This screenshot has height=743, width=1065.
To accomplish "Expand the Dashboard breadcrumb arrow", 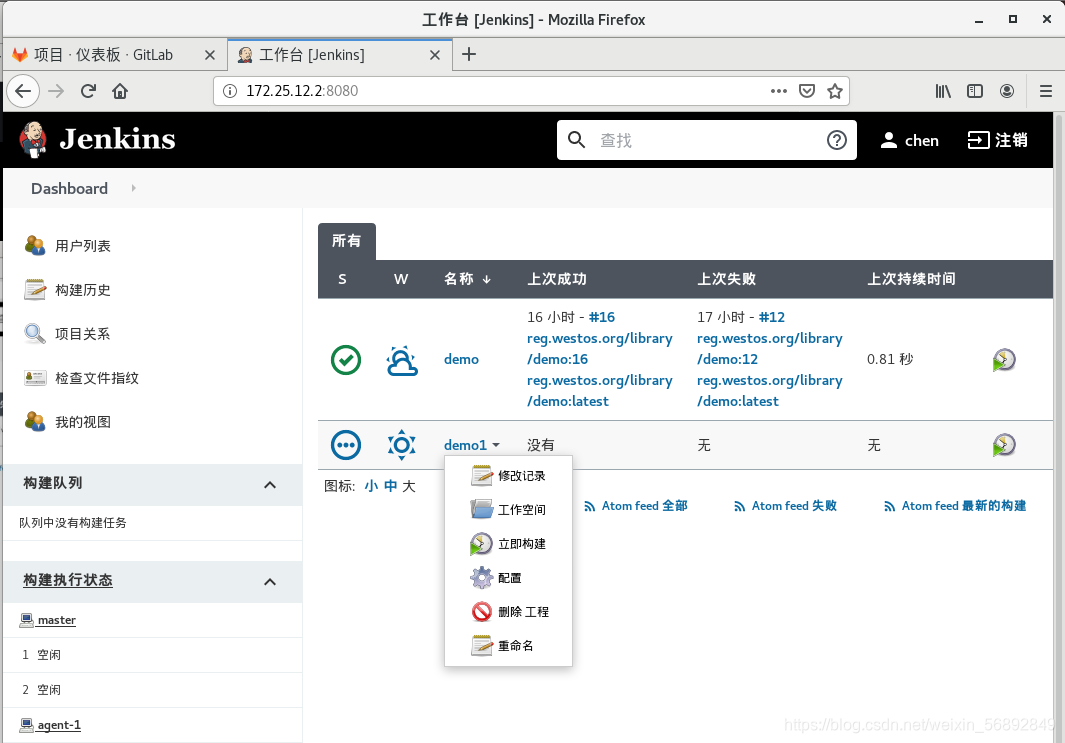I will pyautogui.click(x=133, y=188).
